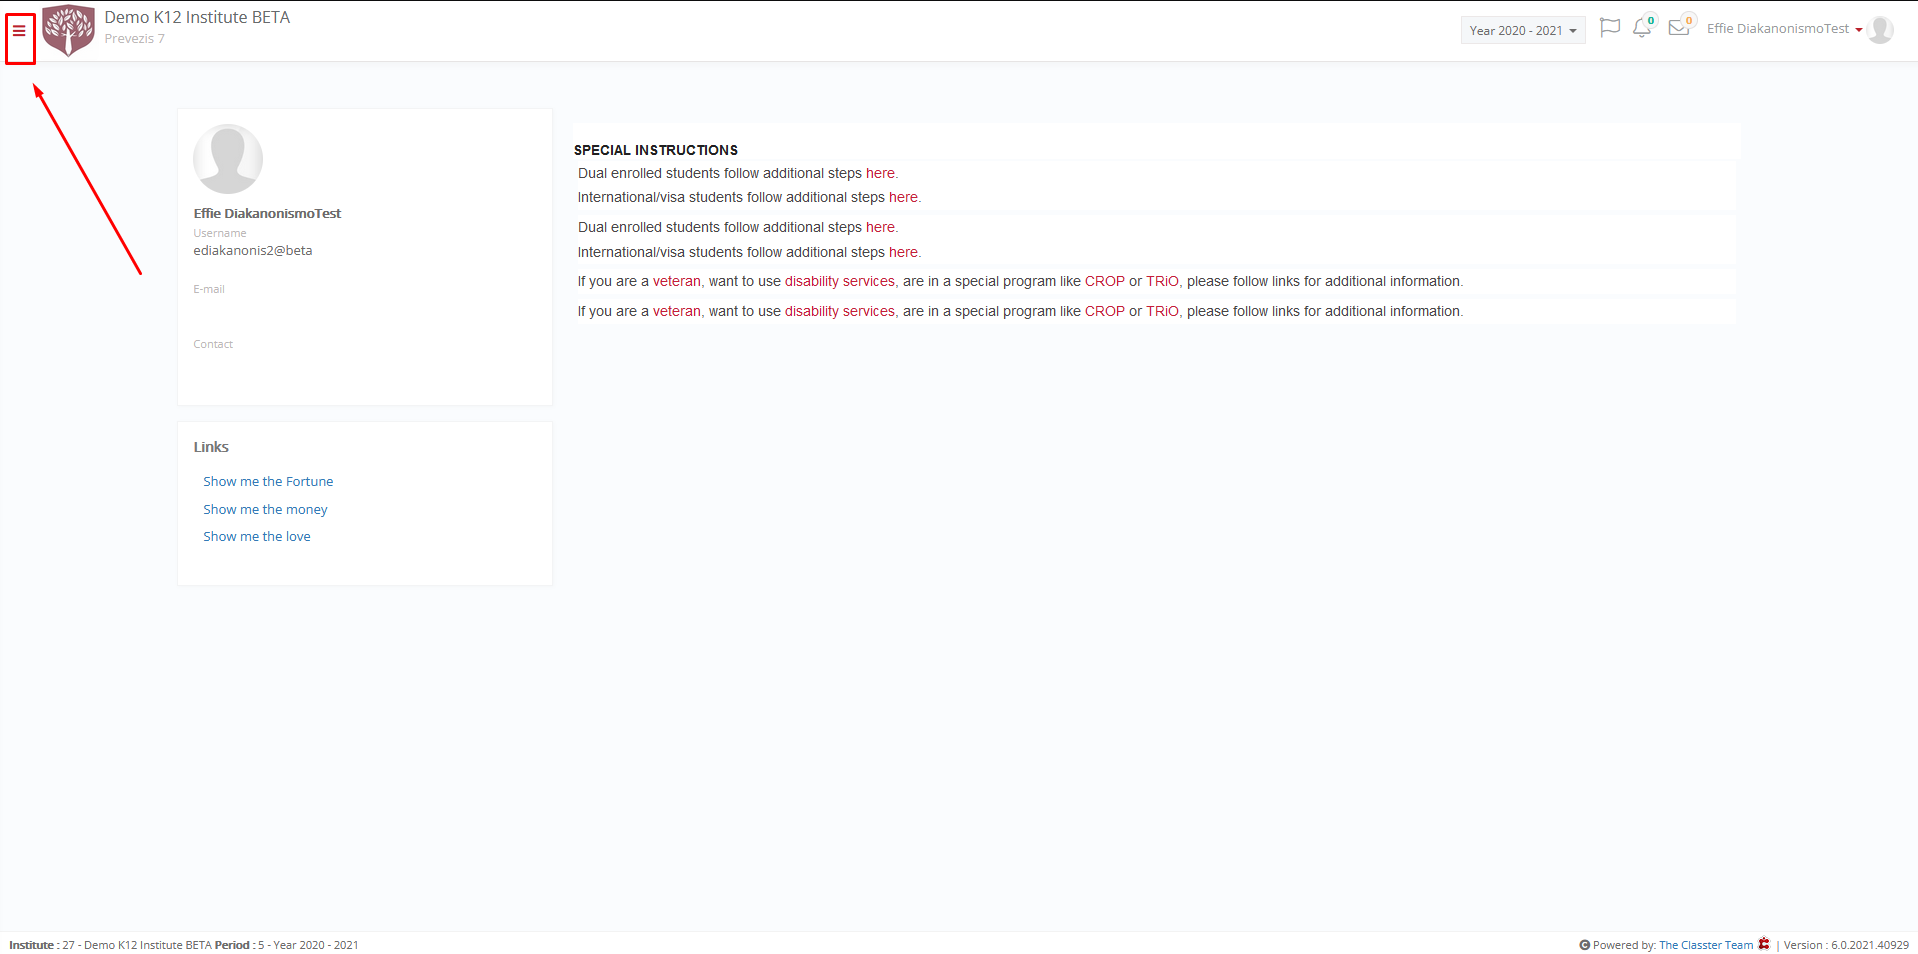Open second 'TRiO' link
Screen dimensions: 1918x954
coord(1162,312)
